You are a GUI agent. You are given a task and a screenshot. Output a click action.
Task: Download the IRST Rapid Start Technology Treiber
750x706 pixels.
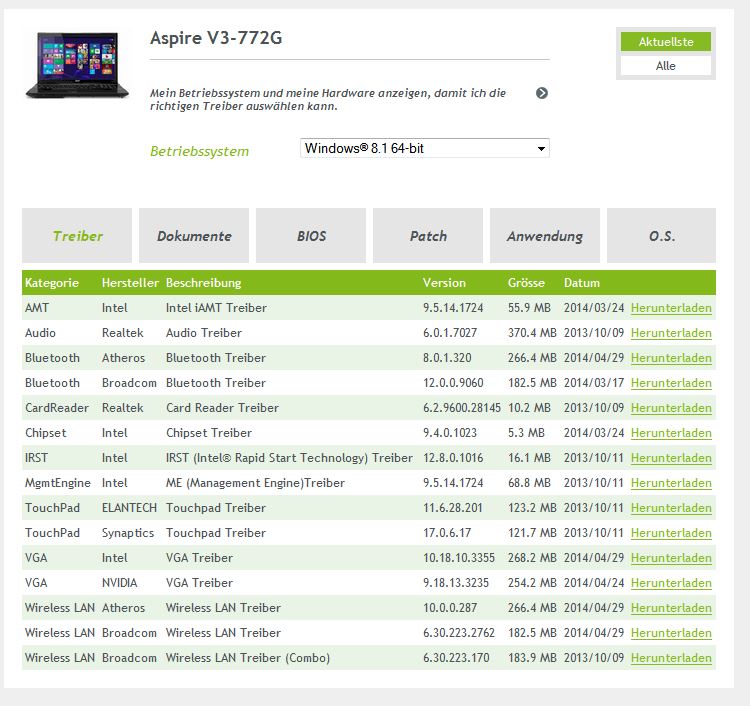(x=671, y=458)
